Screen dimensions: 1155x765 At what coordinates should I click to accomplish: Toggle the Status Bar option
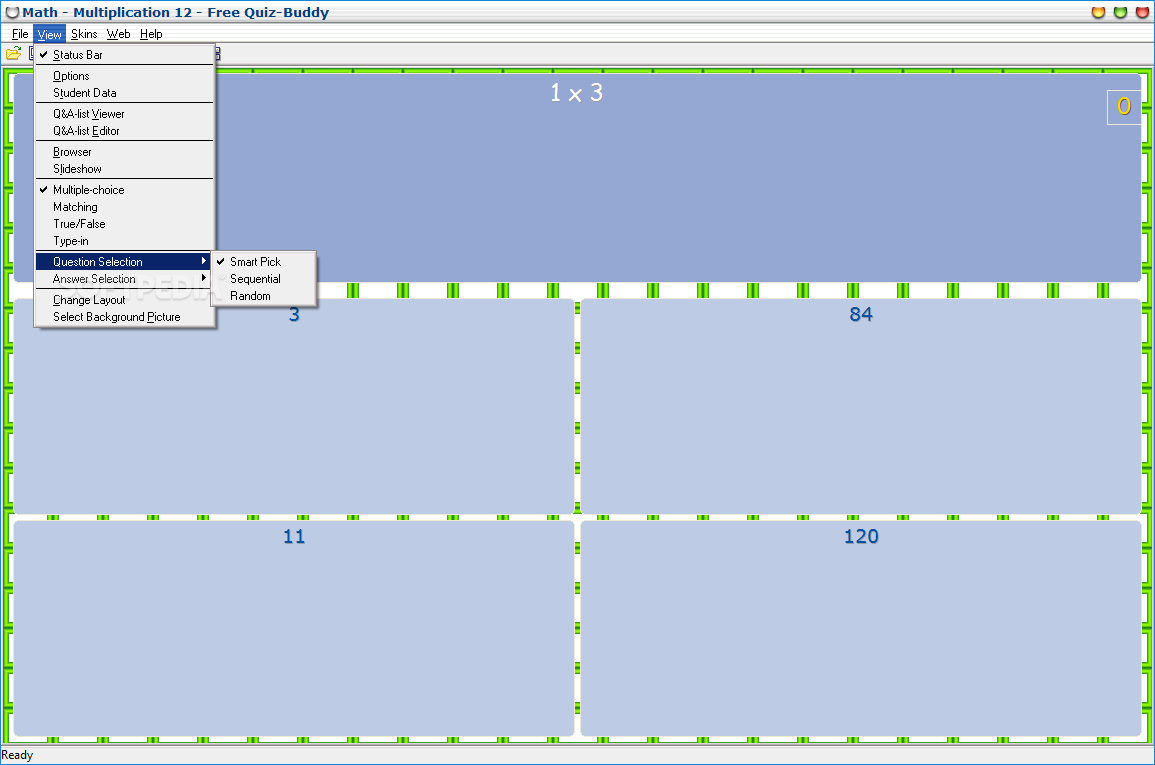coord(124,54)
